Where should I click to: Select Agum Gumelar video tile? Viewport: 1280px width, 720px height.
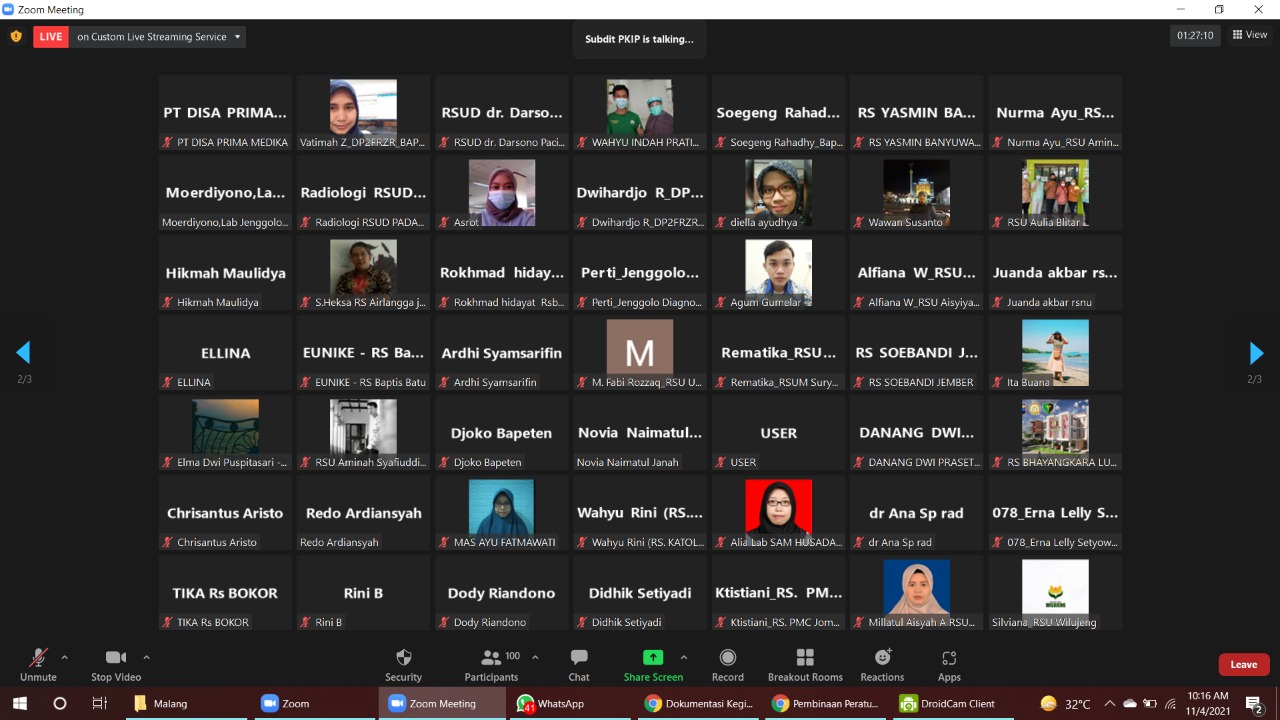pos(778,273)
